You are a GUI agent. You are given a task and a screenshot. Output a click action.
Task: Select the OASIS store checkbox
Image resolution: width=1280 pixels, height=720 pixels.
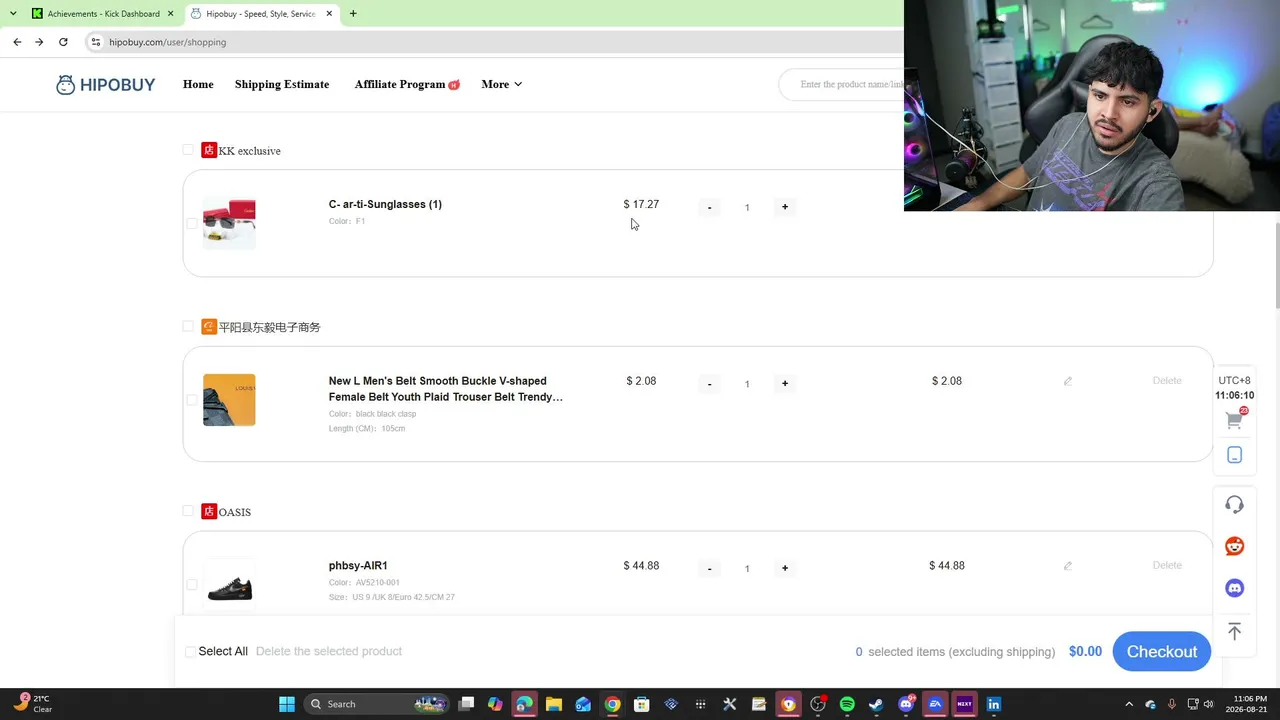188,511
